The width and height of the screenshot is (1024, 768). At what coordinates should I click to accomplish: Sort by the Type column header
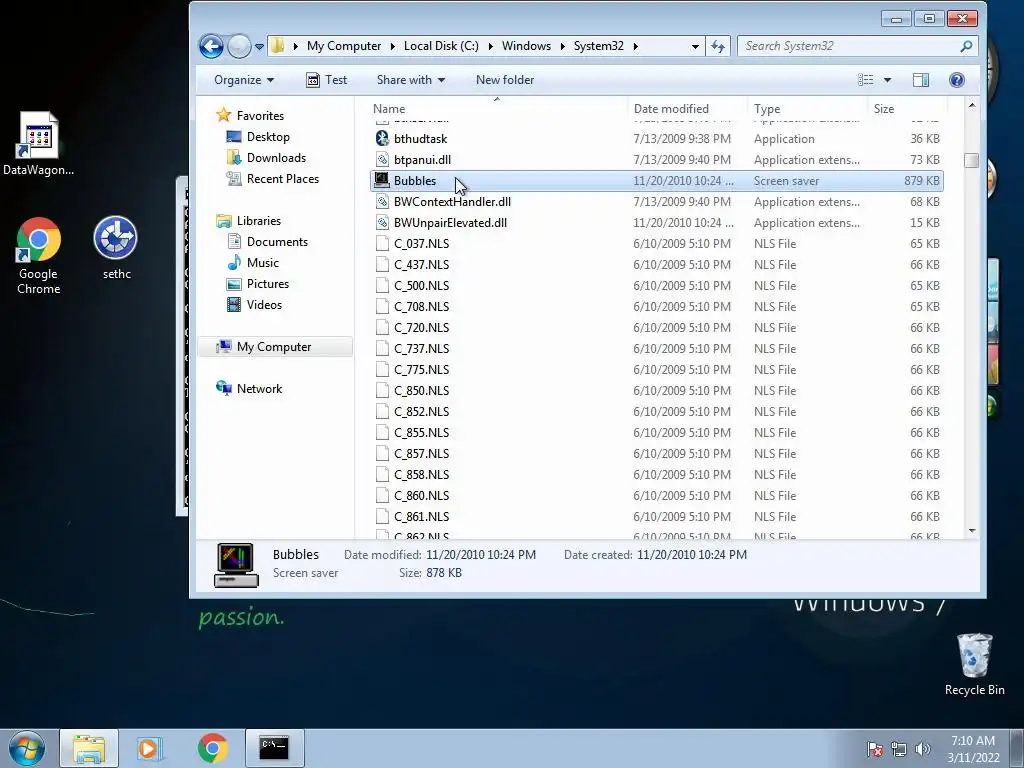[x=767, y=108]
